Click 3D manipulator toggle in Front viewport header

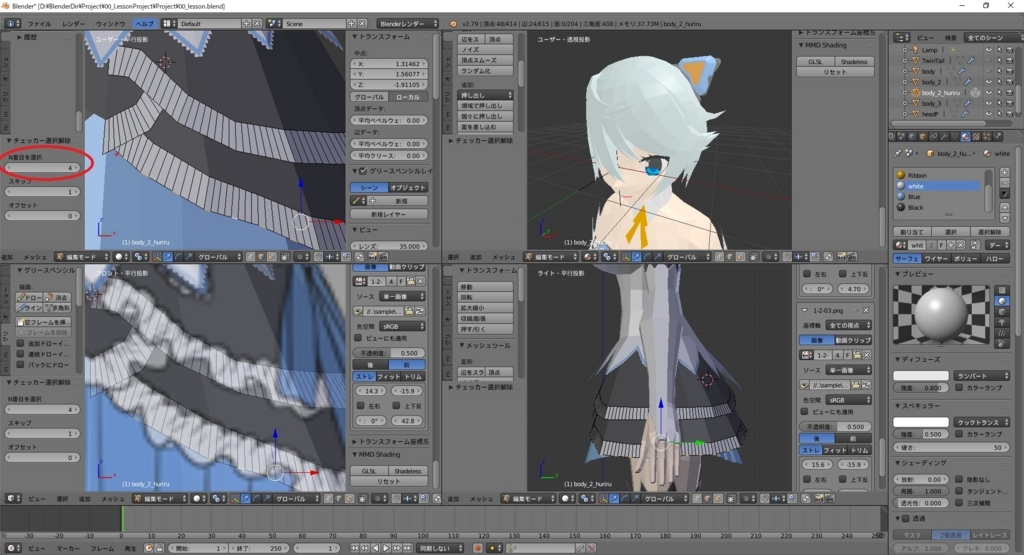236,498
